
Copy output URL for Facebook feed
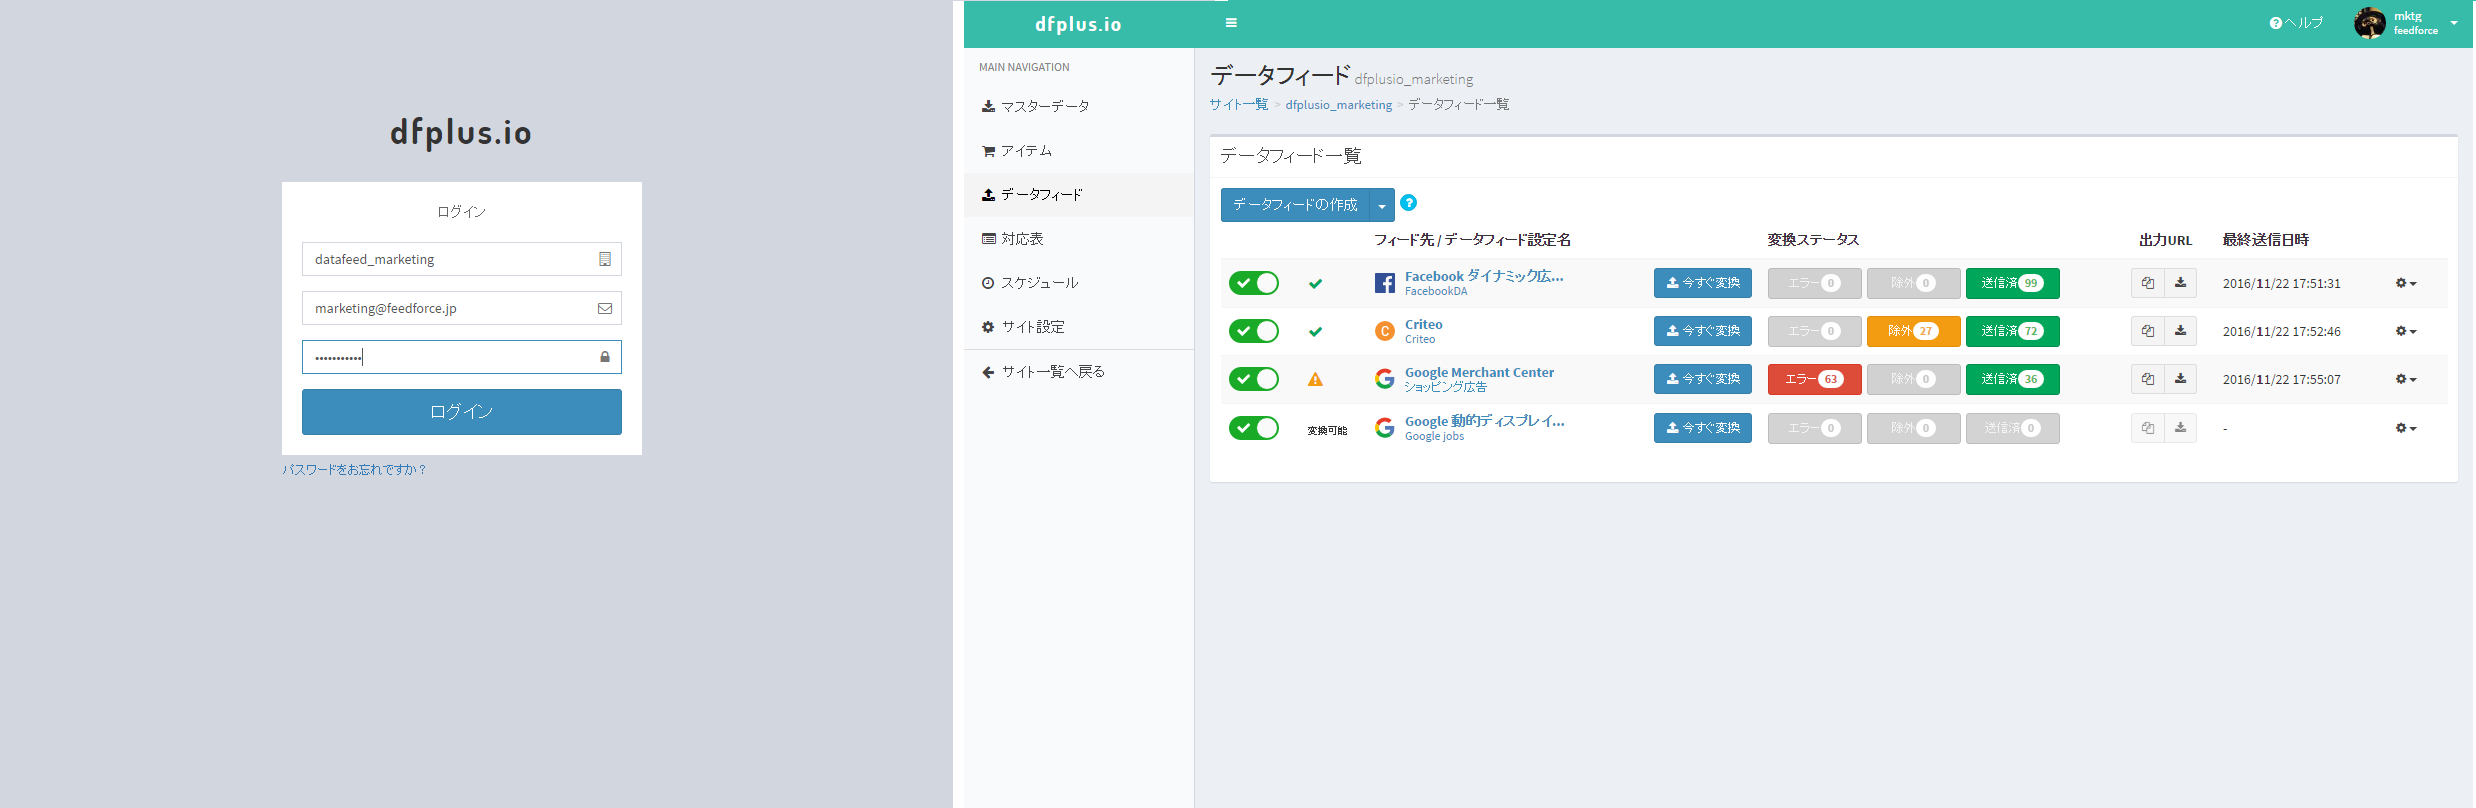click(2147, 283)
